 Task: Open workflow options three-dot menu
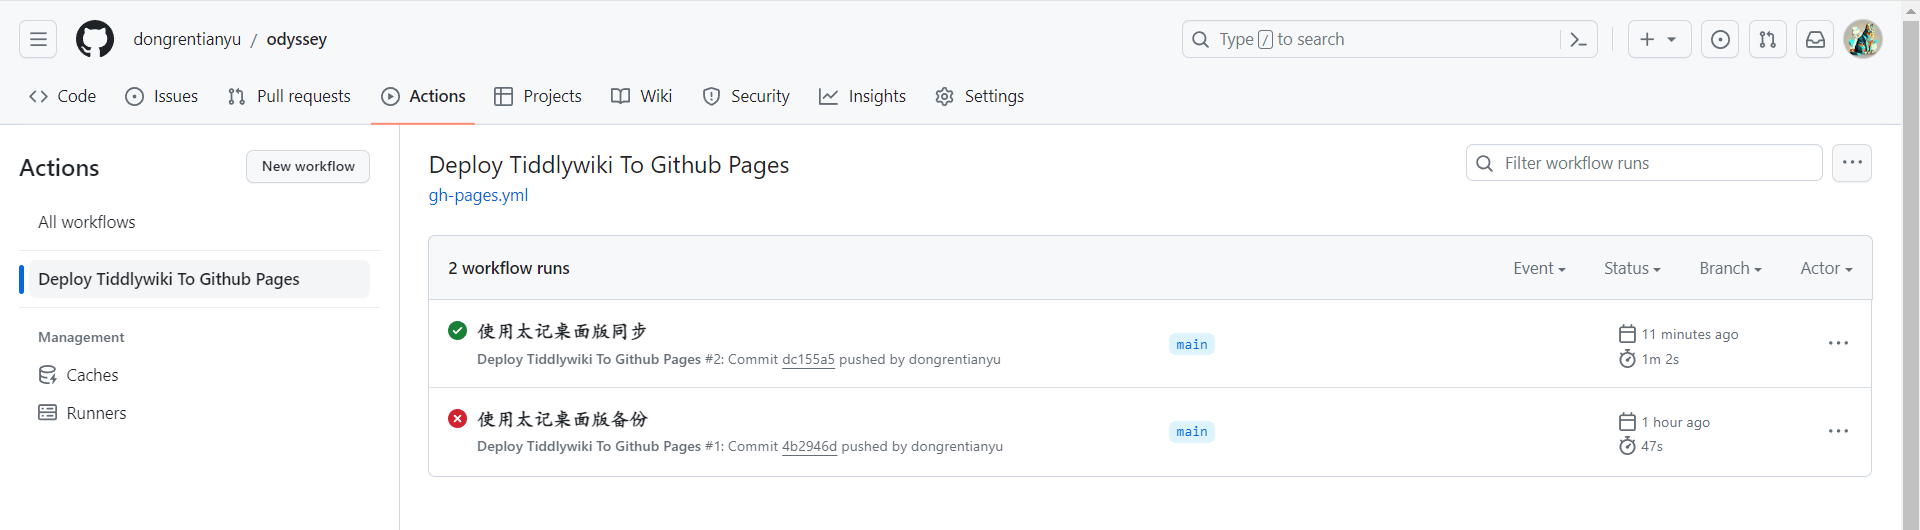point(1852,163)
